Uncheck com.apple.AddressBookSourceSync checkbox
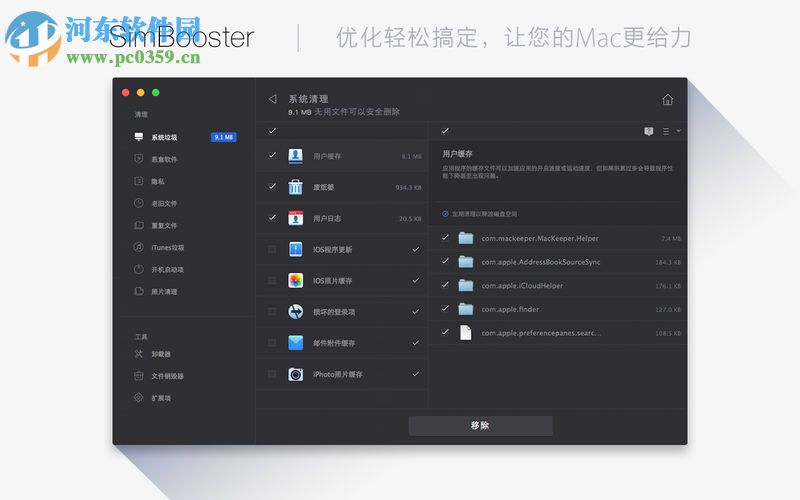The image size is (800, 500). [445, 261]
